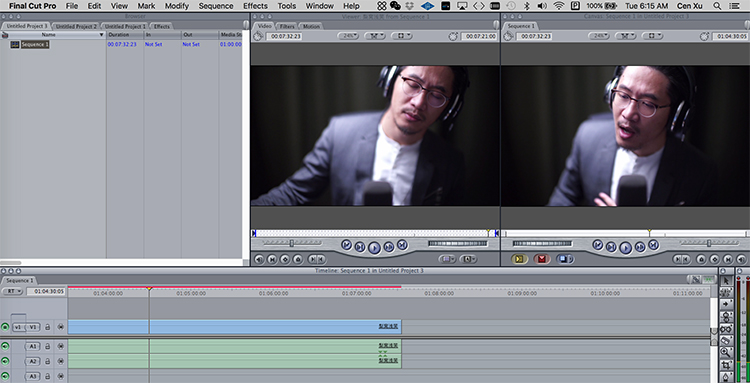Click the red Overwrite edit button in Canvas
Screen dimensions: 750x383
click(x=542, y=259)
